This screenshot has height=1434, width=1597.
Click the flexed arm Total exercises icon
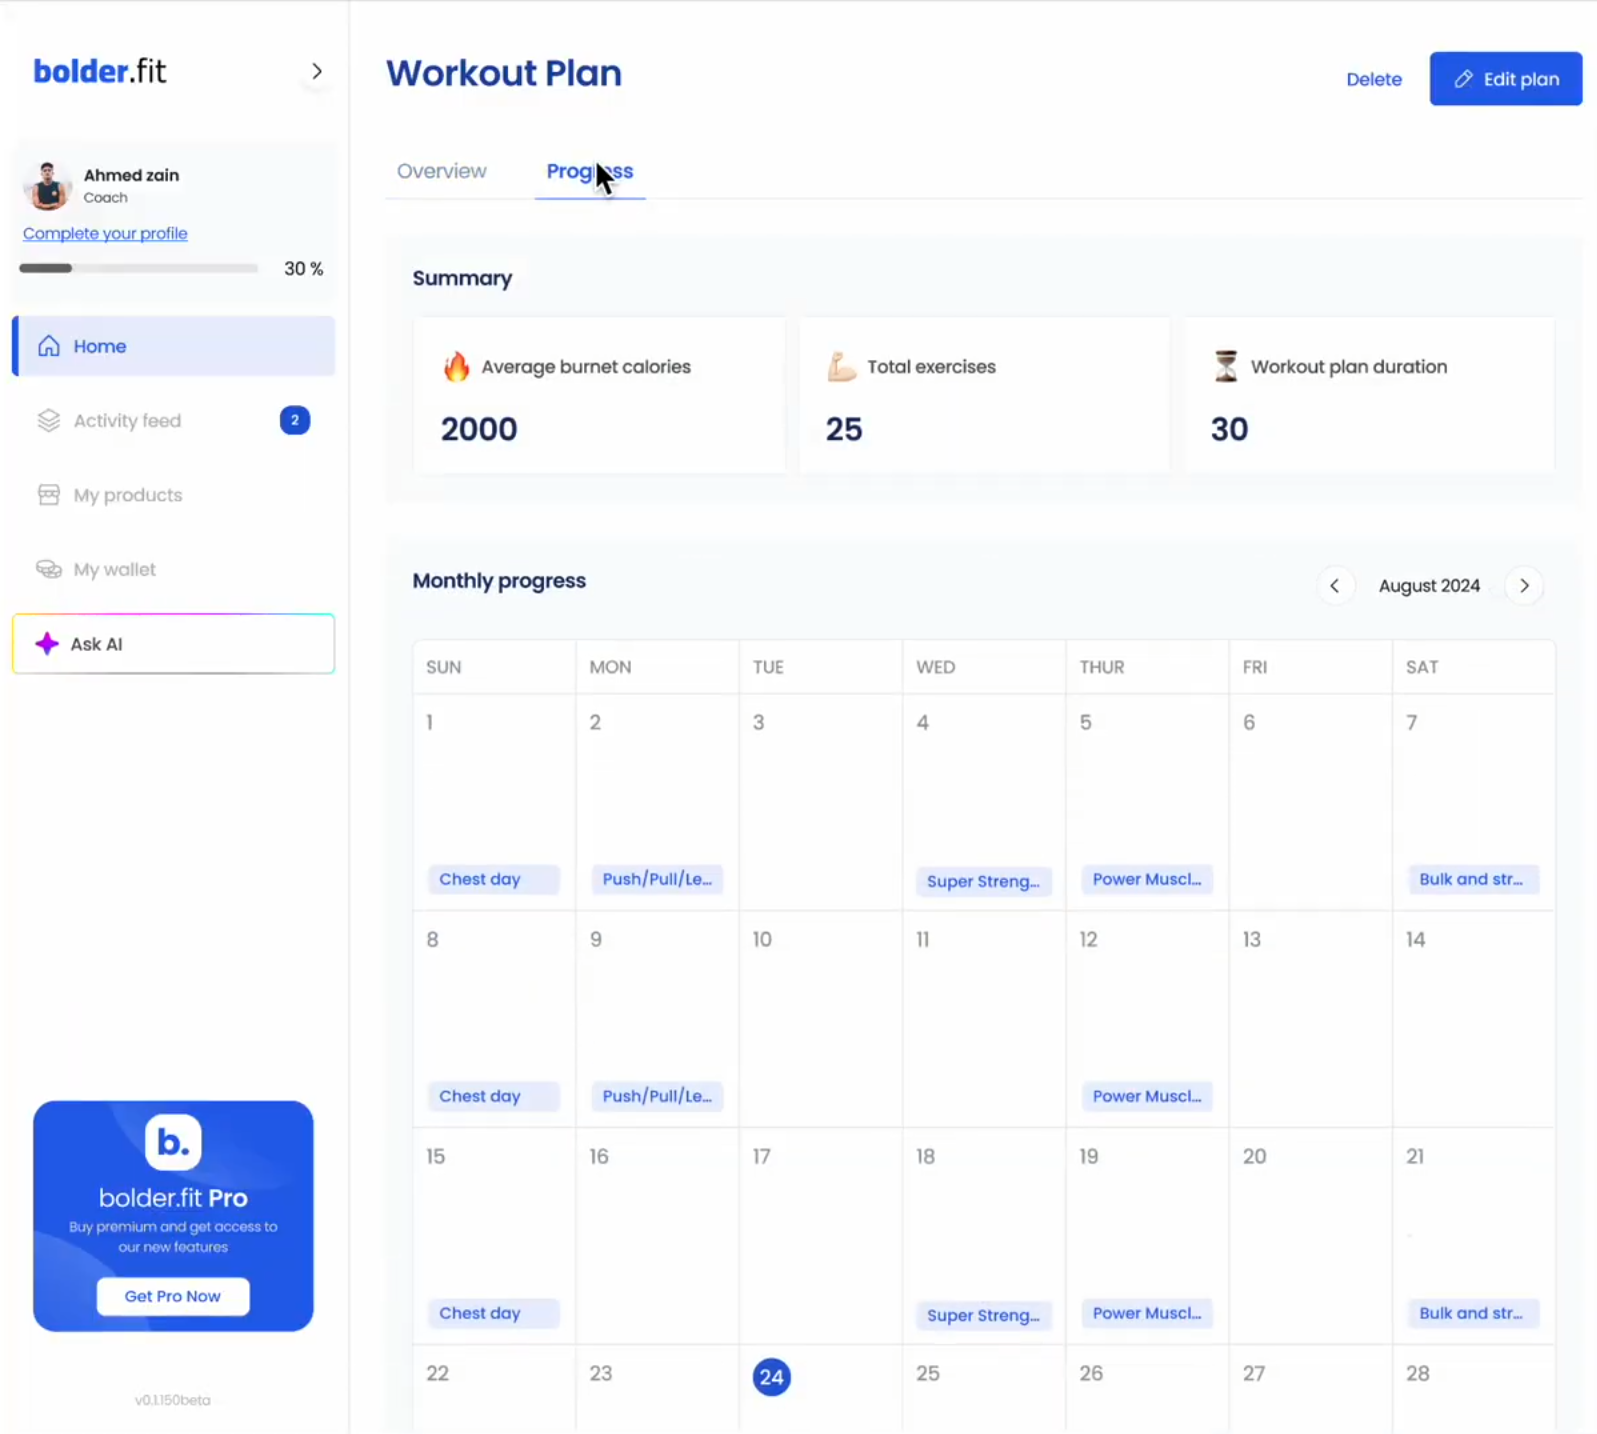pyautogui.click(x=841, y=367)
